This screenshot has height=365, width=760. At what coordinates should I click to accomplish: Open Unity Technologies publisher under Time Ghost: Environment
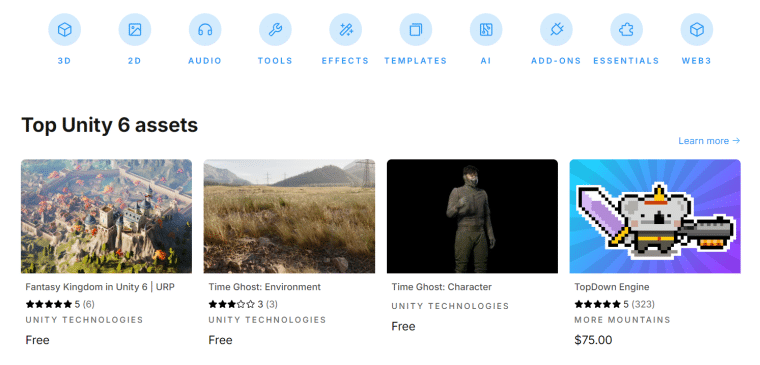click(267, 320)
